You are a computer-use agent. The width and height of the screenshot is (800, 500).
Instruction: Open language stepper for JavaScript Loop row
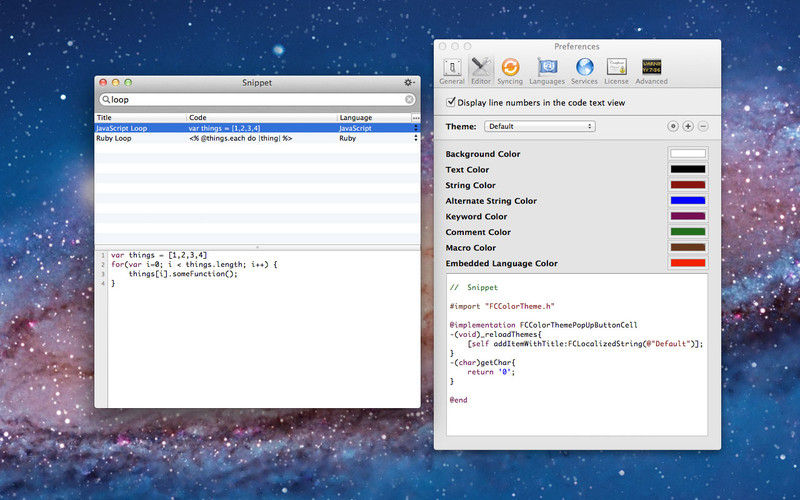[416, 128]
